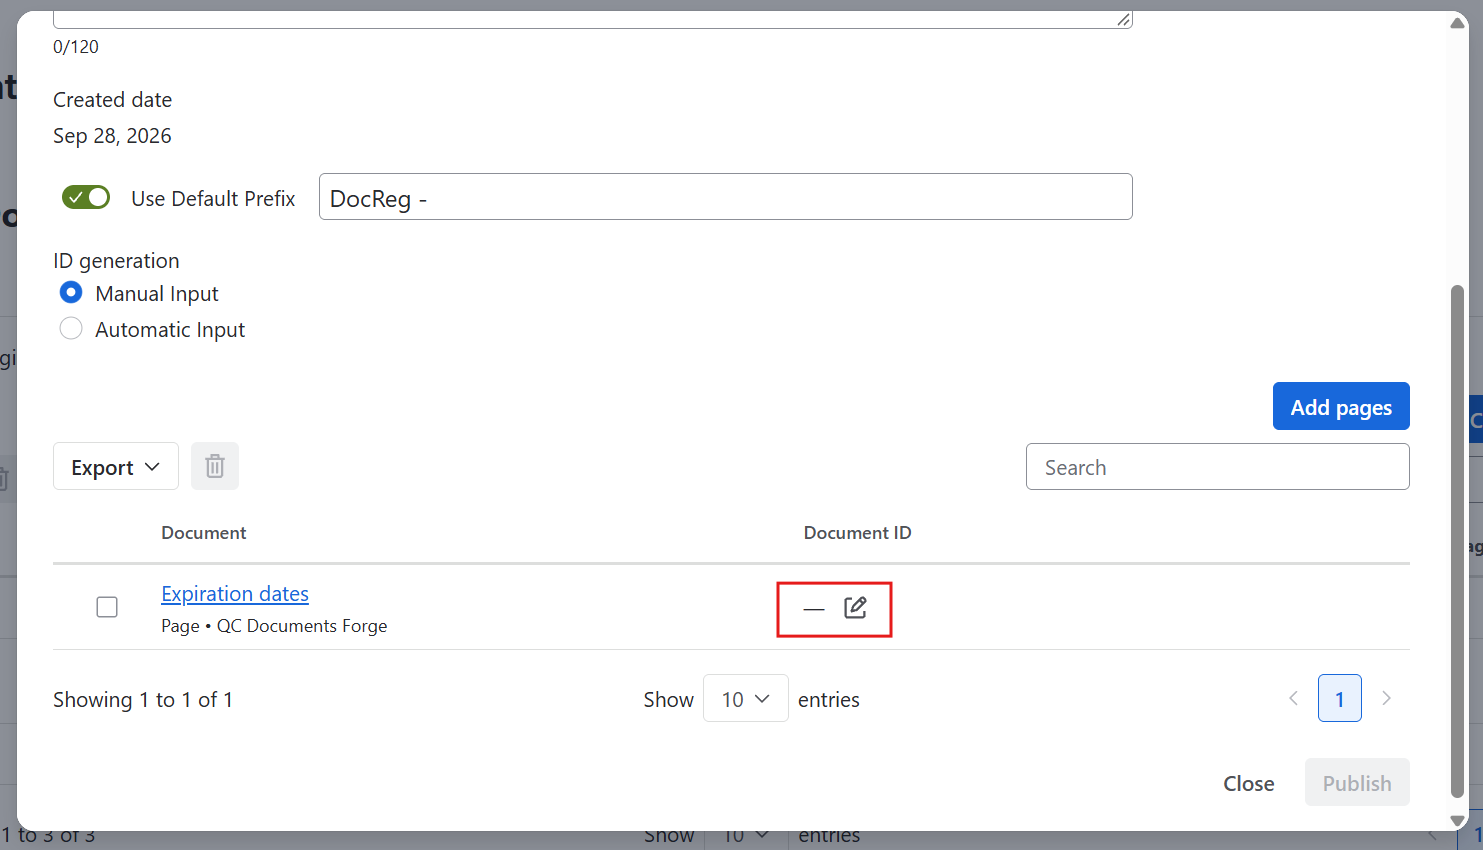Click the Add pages button
Viewport: 1483px width, 850px height.
coord(1341,406)
